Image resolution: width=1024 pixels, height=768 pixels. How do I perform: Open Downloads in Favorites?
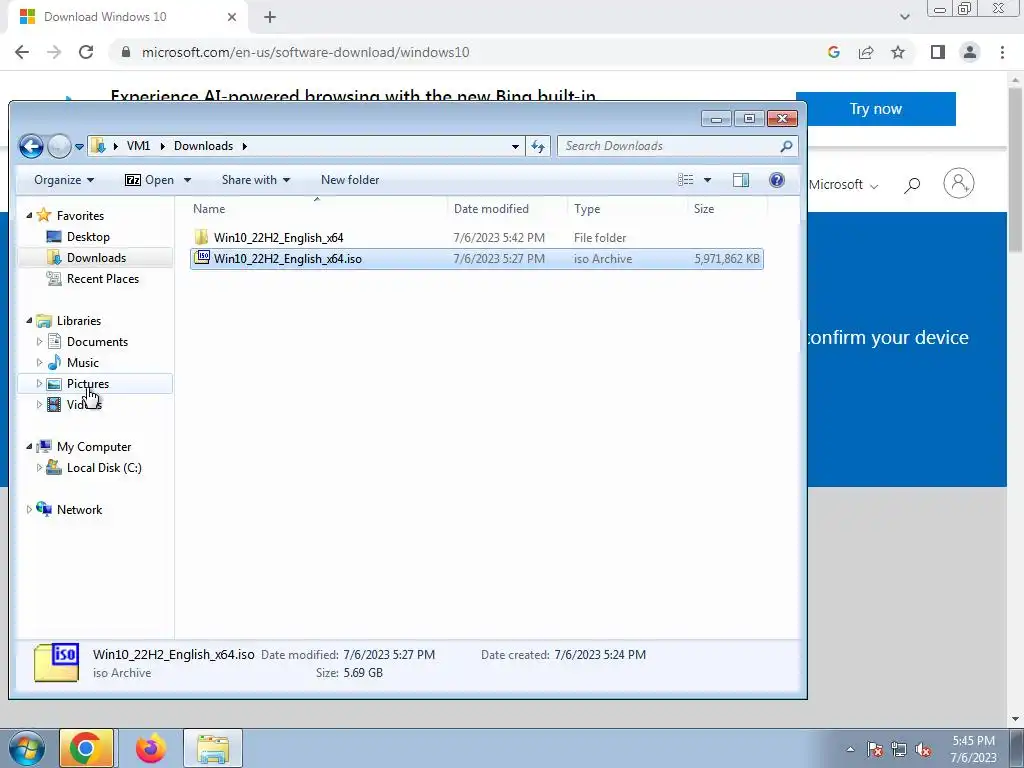[x=96, y=258]
